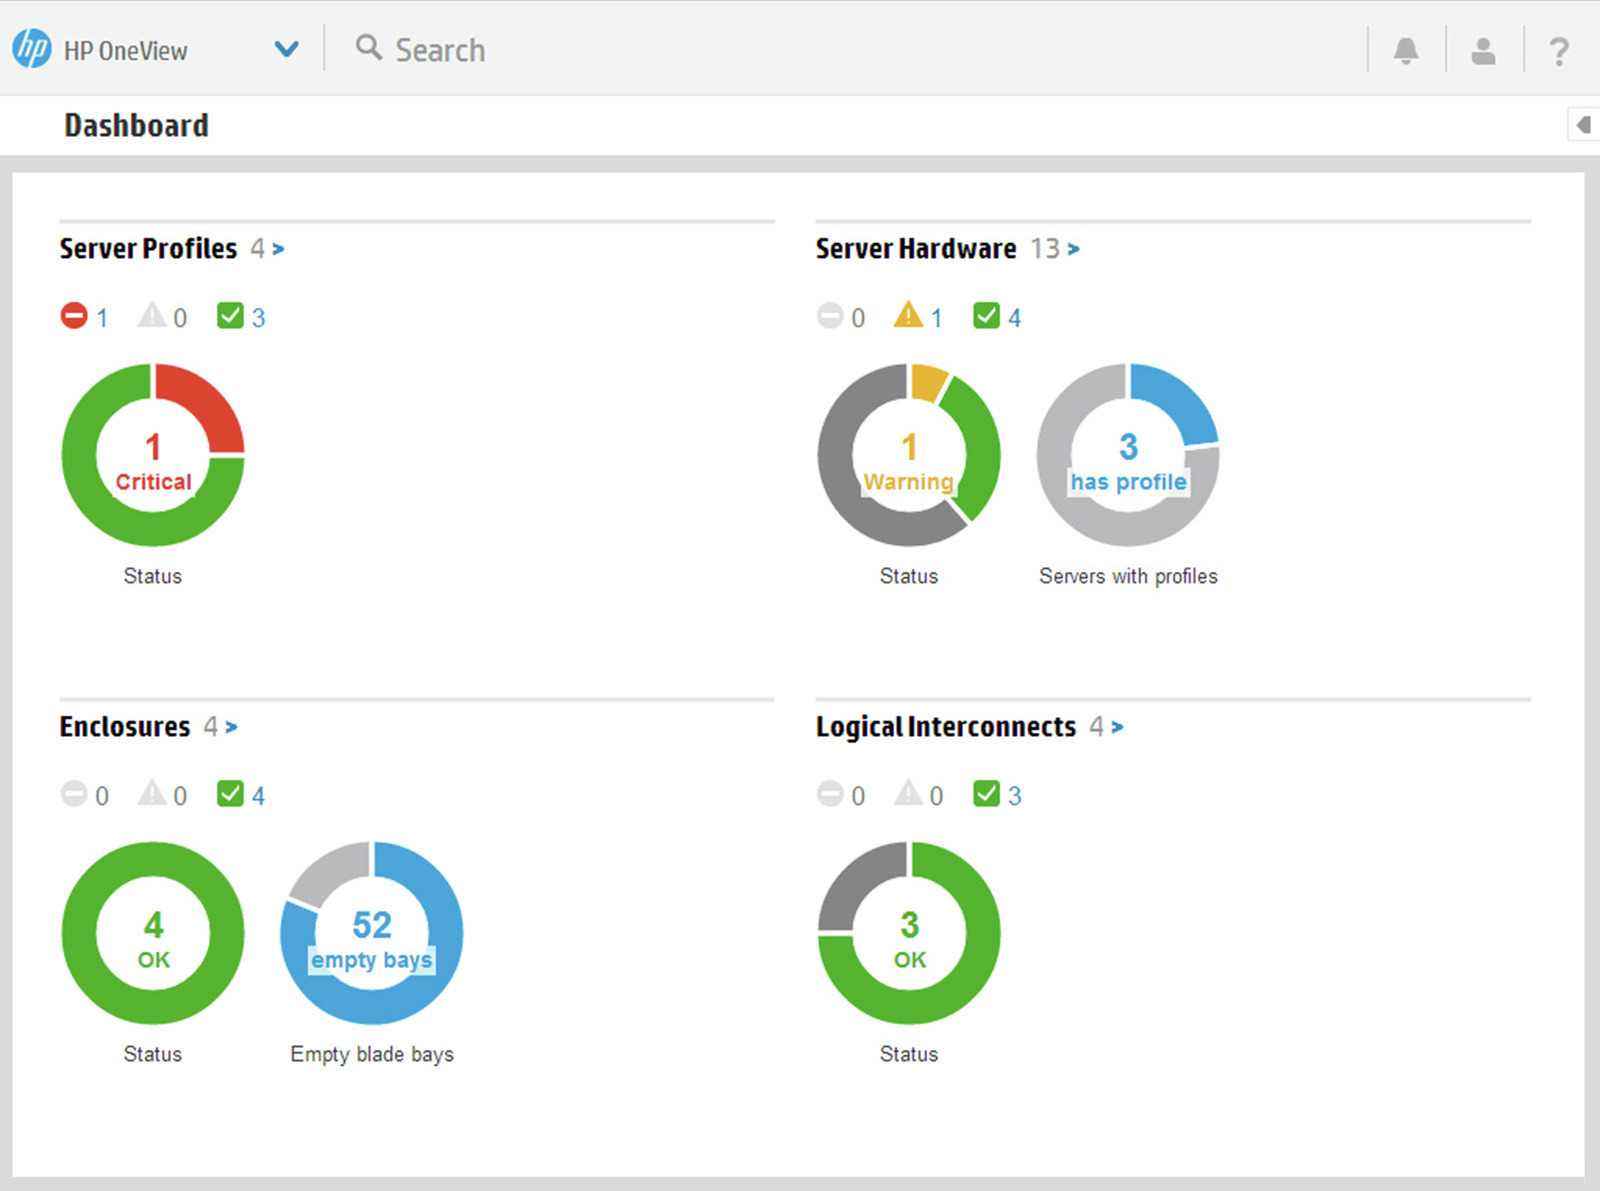Open the Enclosures link
Image resolution: width=1600 pixels, height=1191 pixels.
[x=124, y=726]
